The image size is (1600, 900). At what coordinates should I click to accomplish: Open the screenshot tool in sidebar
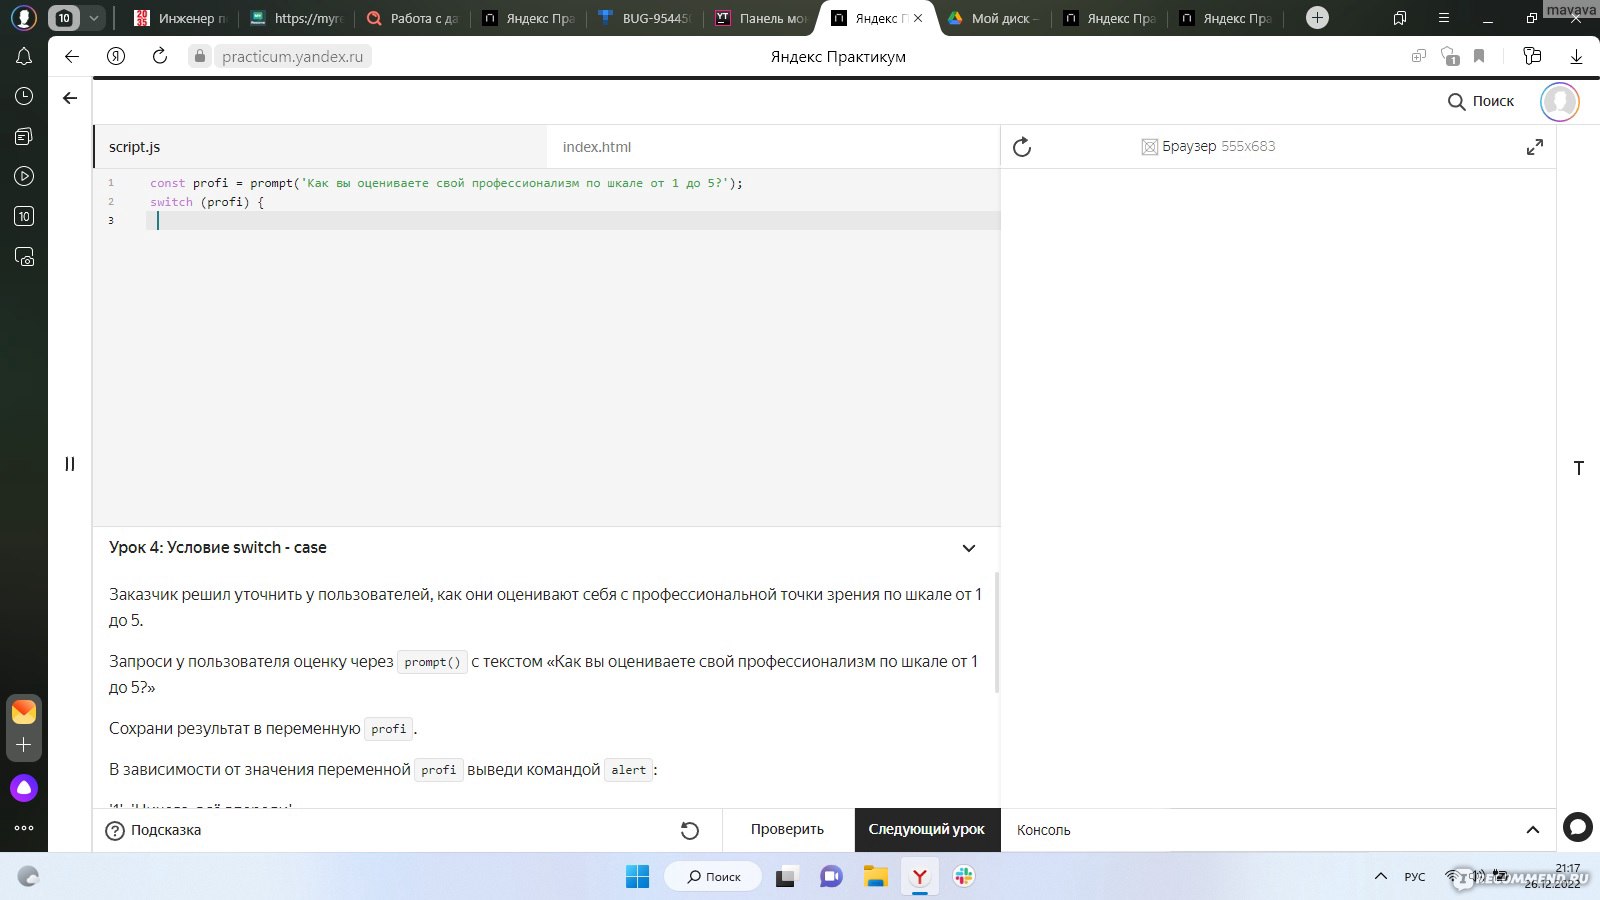coord(24,257)
